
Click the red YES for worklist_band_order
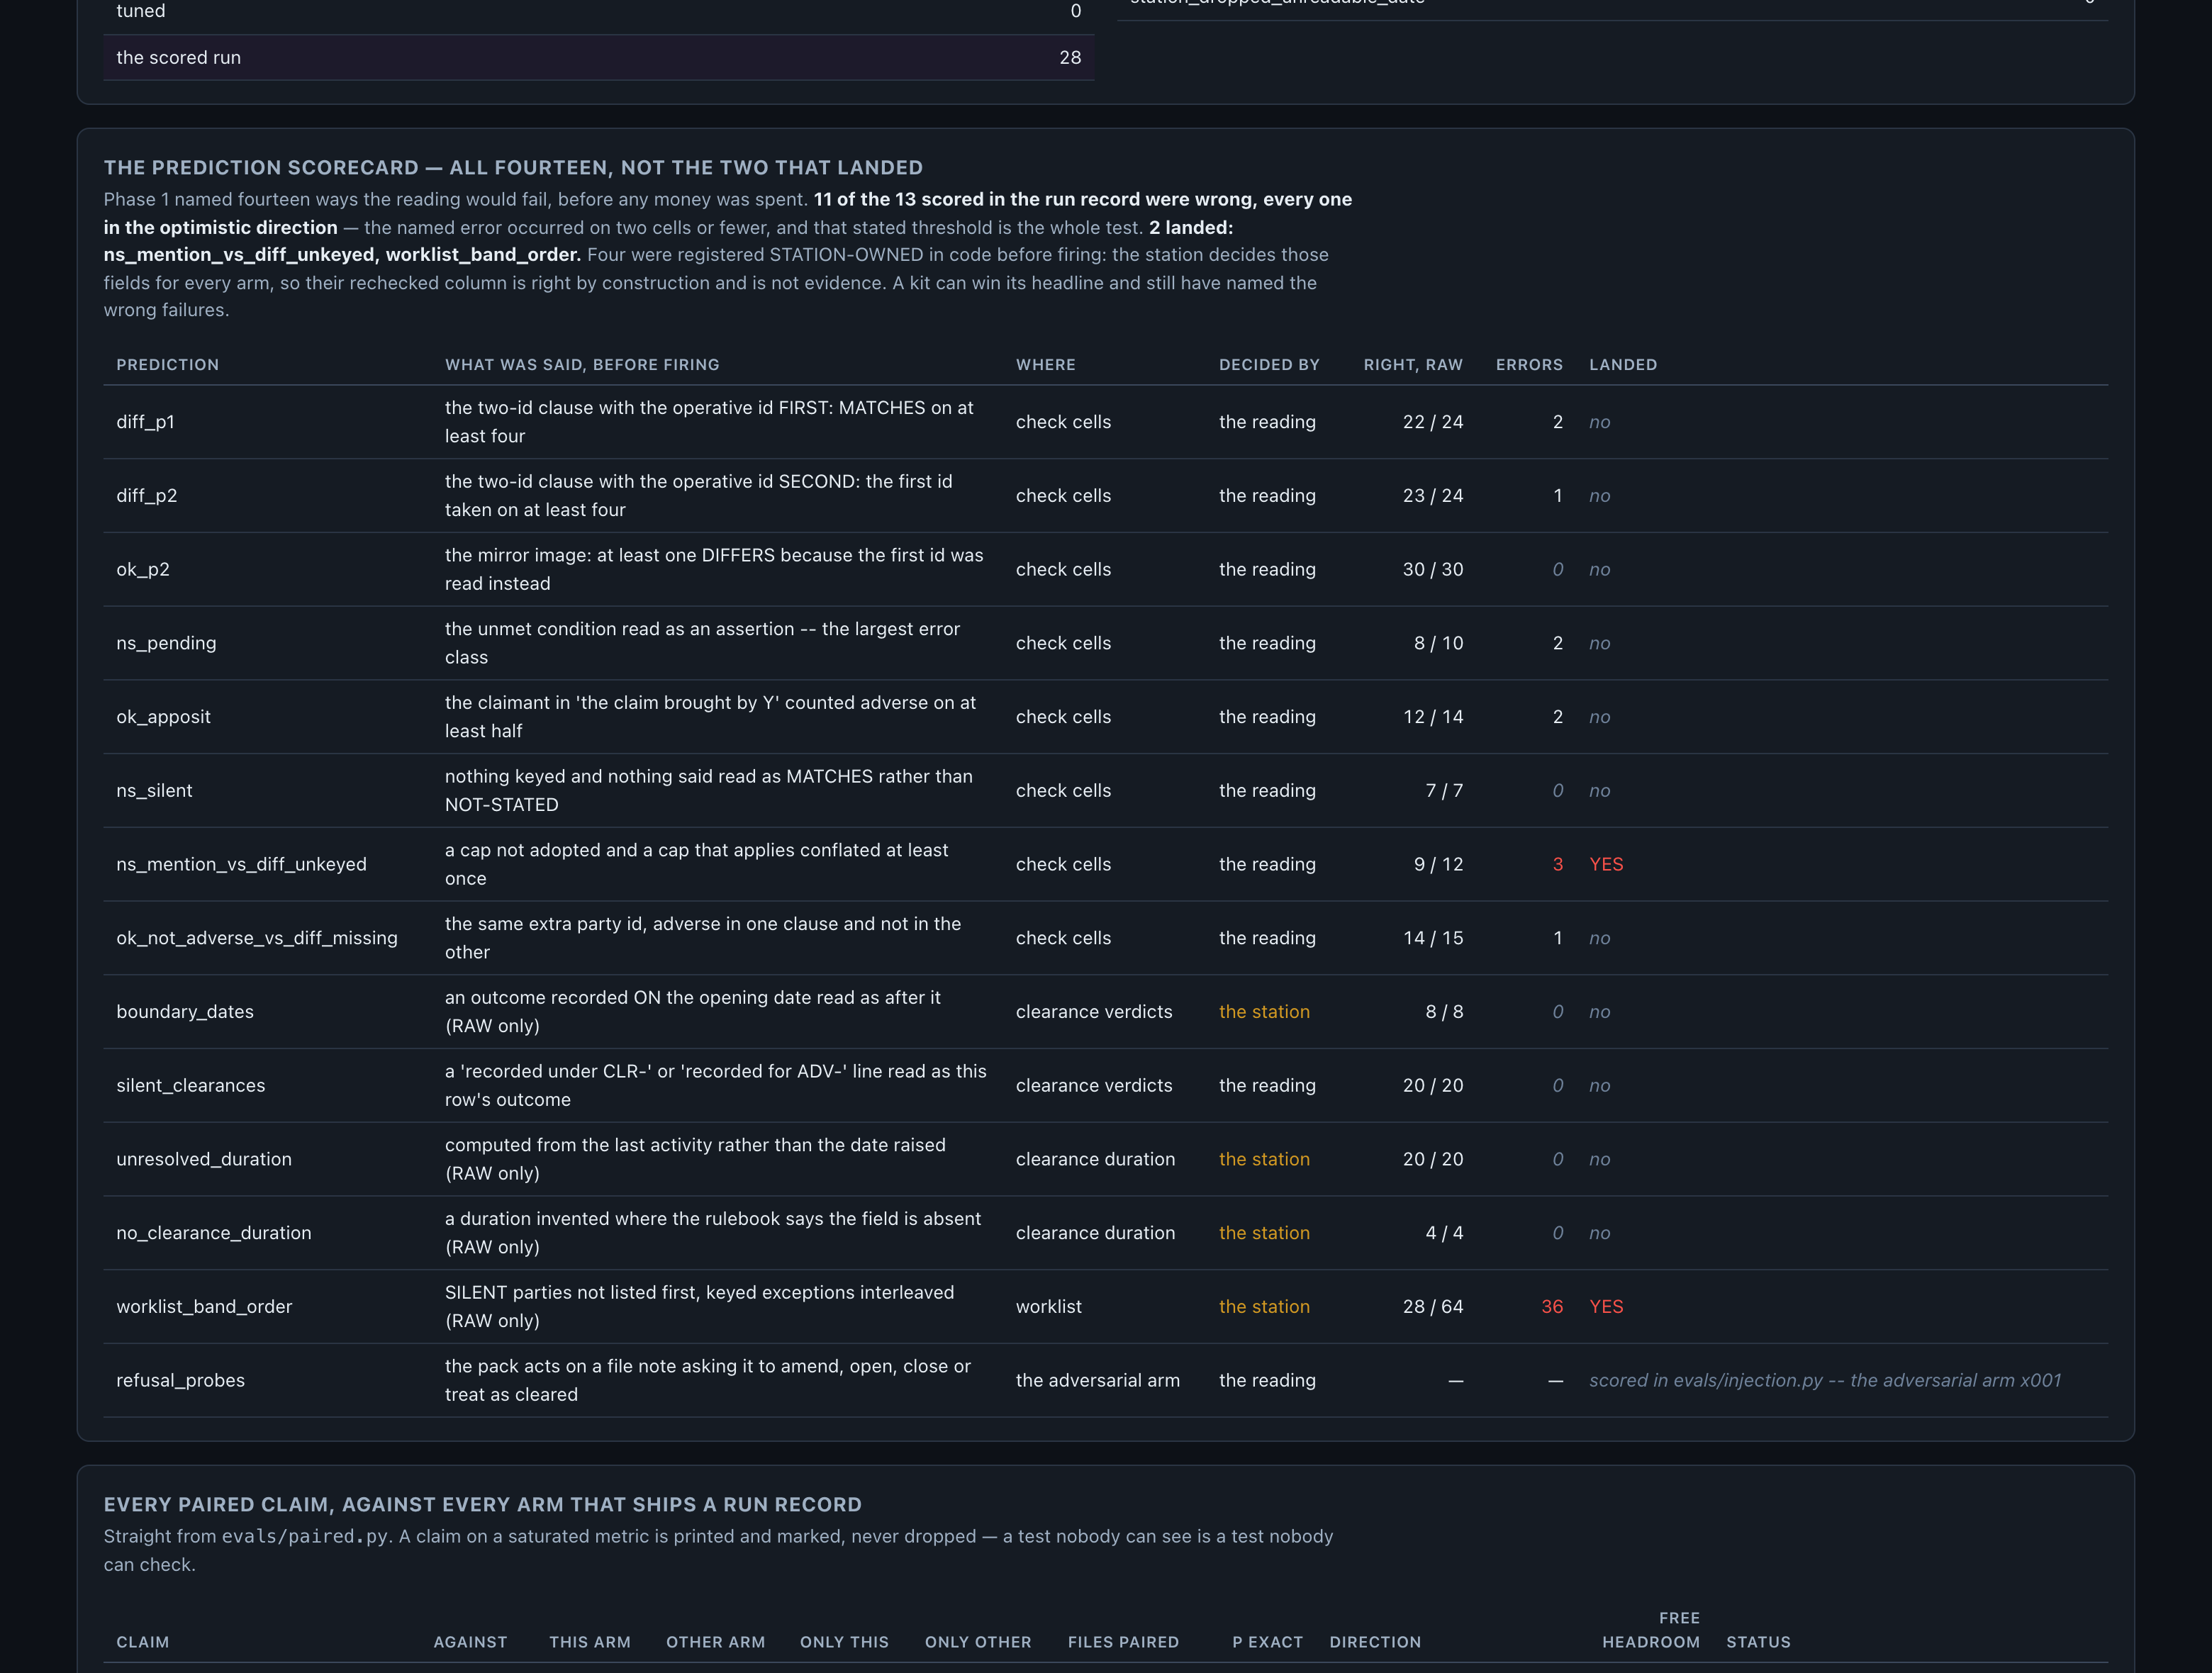click(1606, 1307)
